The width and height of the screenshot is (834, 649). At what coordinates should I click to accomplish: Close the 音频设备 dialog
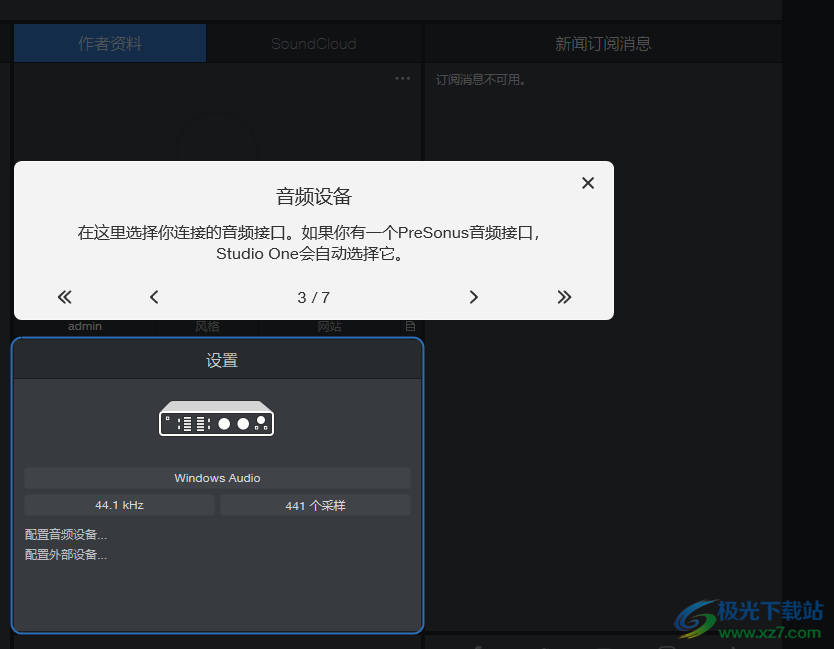point(588,183)
